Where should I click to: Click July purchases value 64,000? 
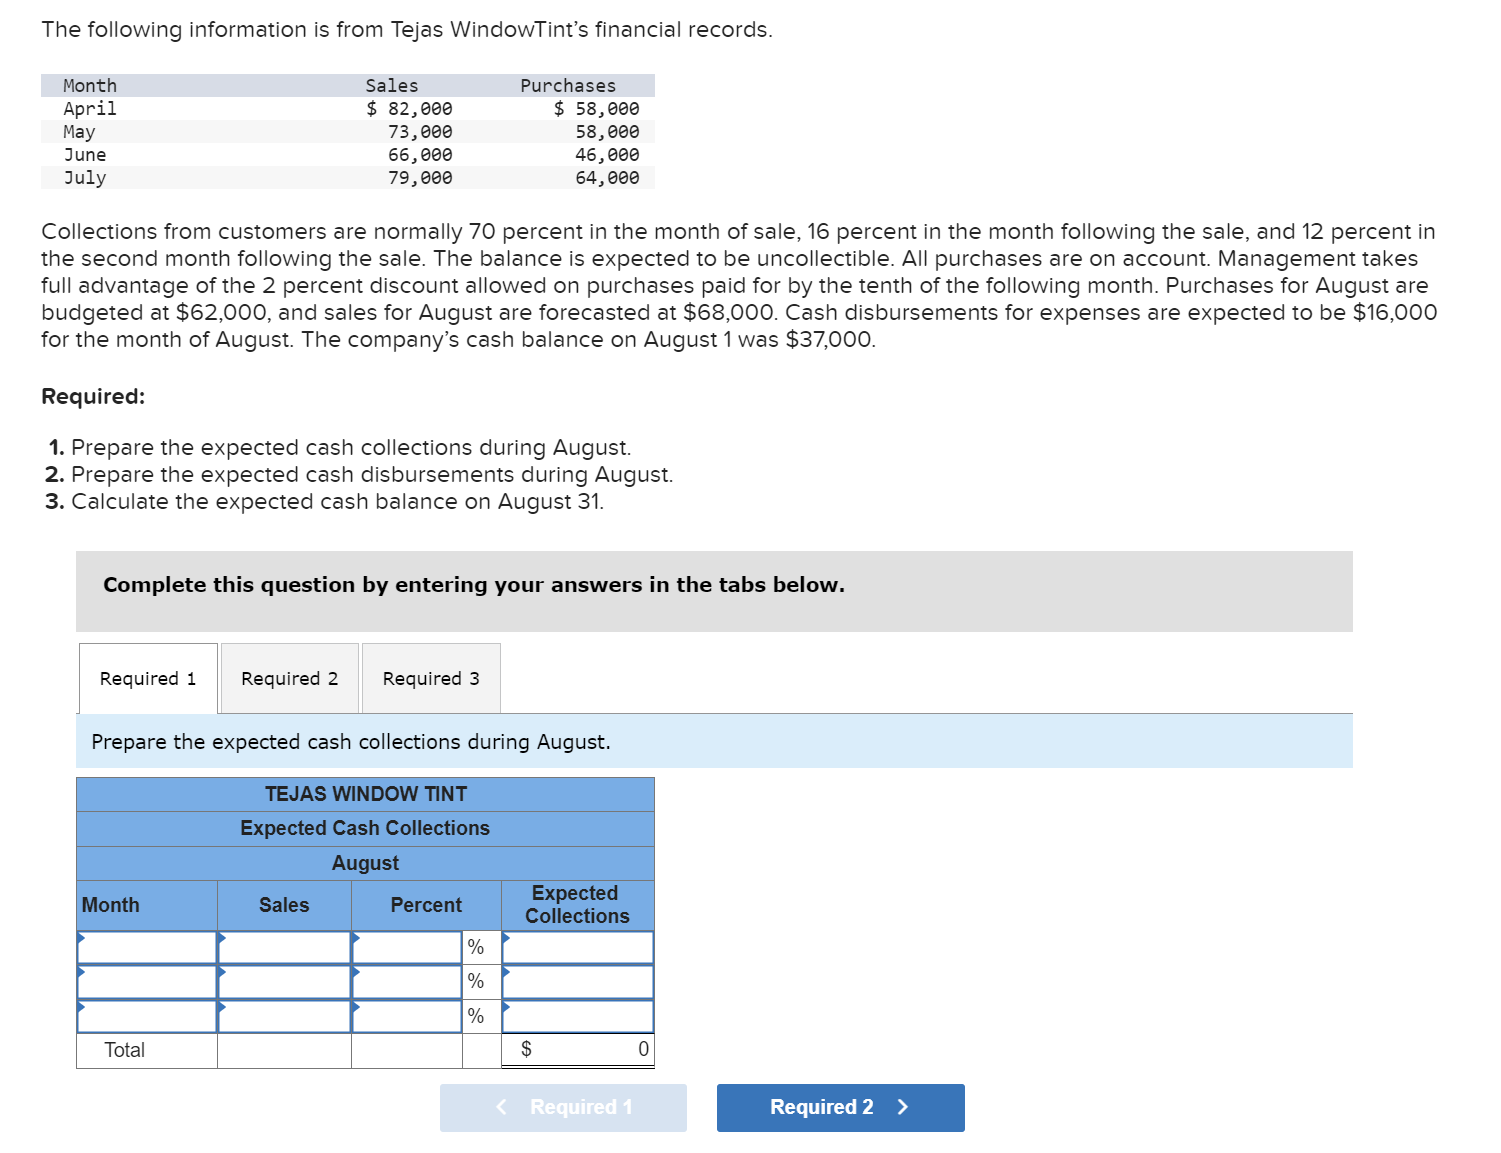tap(607, 177)
